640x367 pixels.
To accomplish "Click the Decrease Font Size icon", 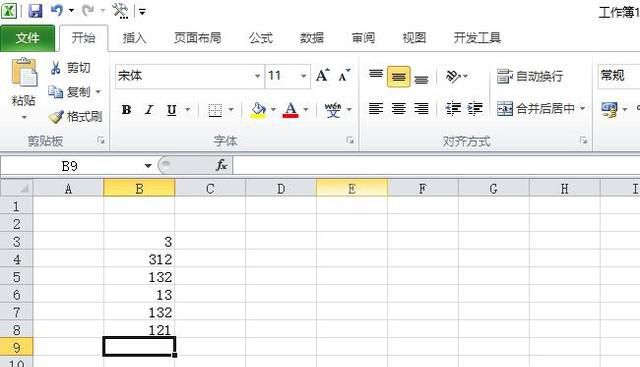I will click(x=344, y=75).
